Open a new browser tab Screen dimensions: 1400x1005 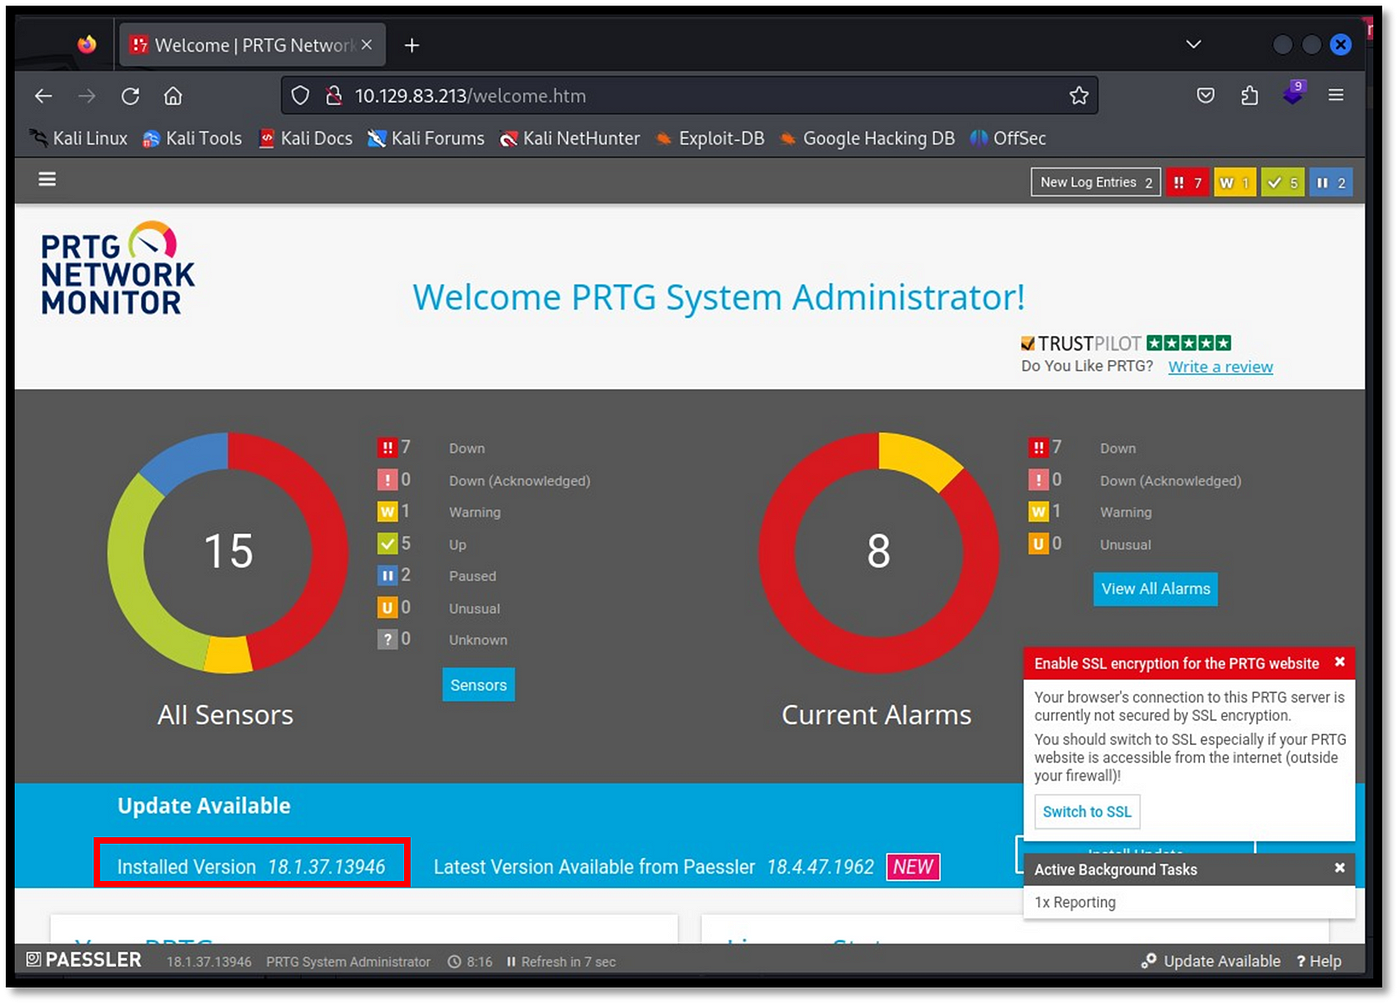[412, 45]
